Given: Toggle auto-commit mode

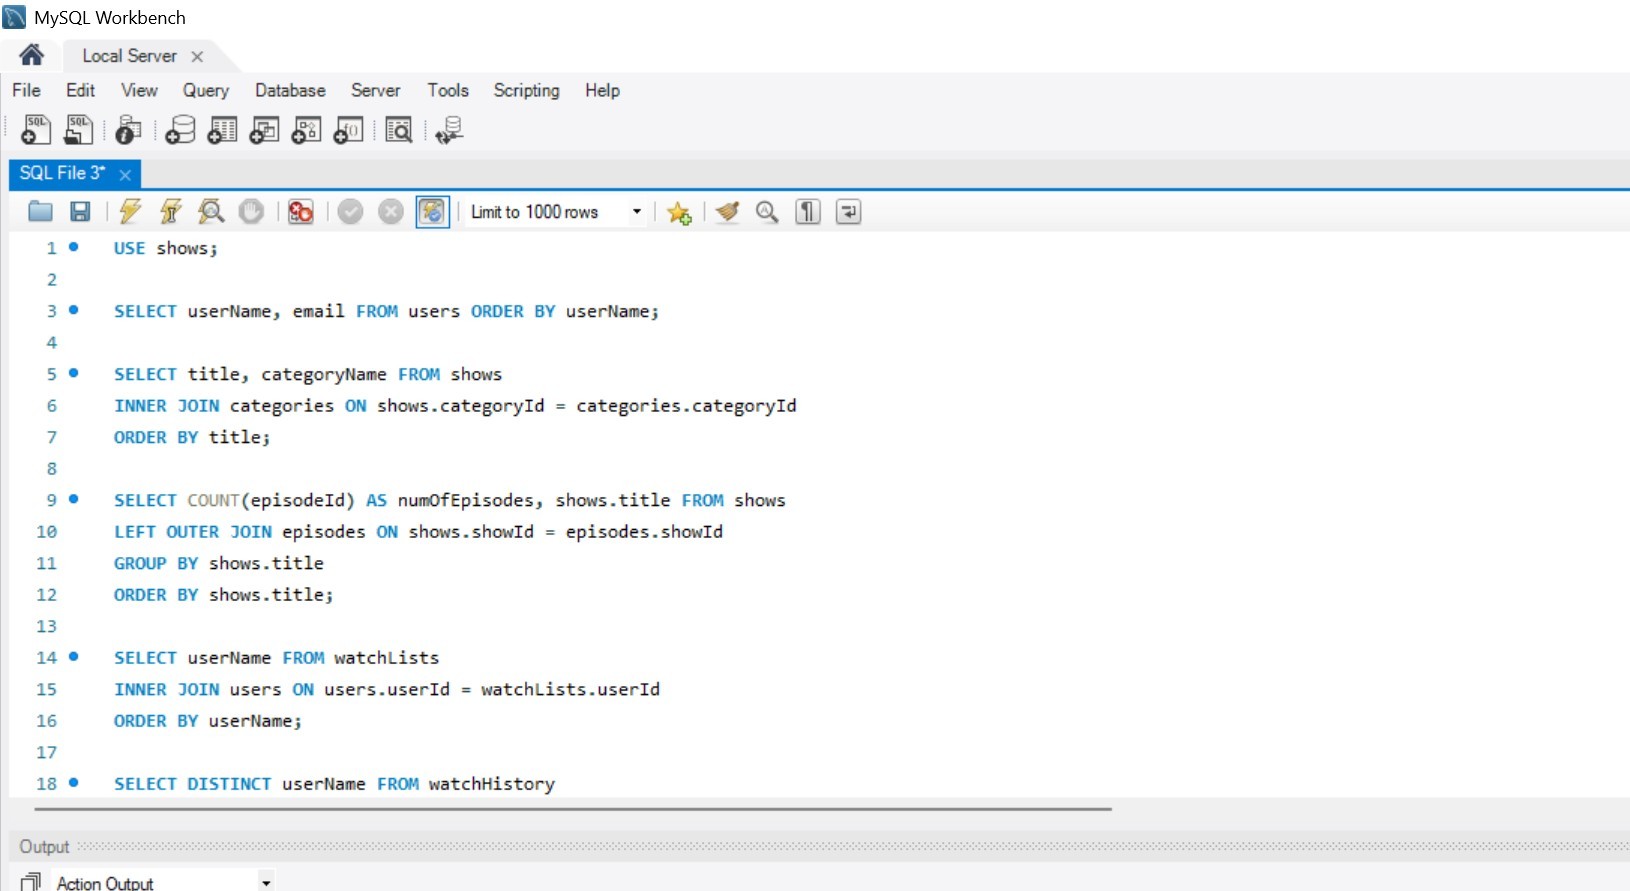Looking at the screenshot, I should click(432, 211).
